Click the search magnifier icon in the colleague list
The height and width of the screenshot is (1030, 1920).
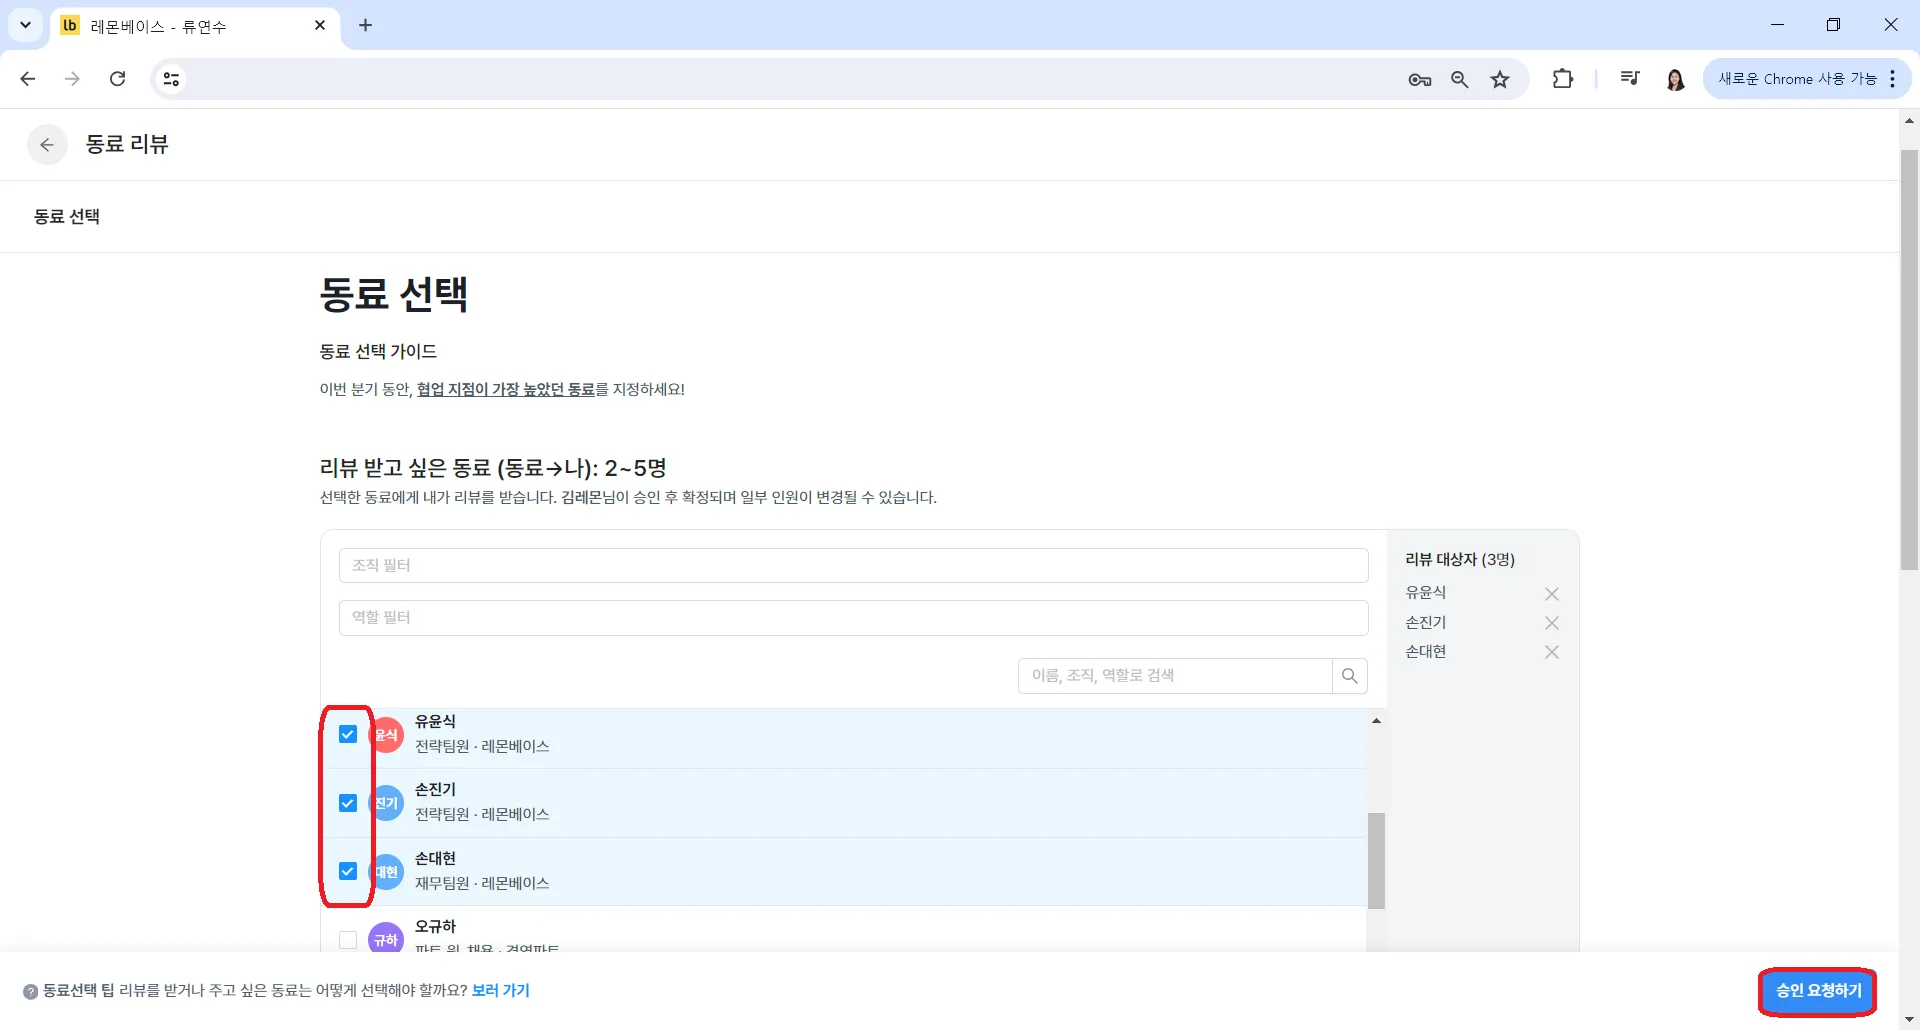coord(1349,676)
